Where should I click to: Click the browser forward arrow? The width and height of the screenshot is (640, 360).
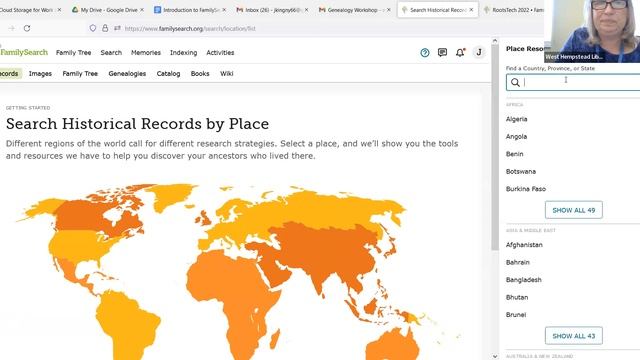11,28
